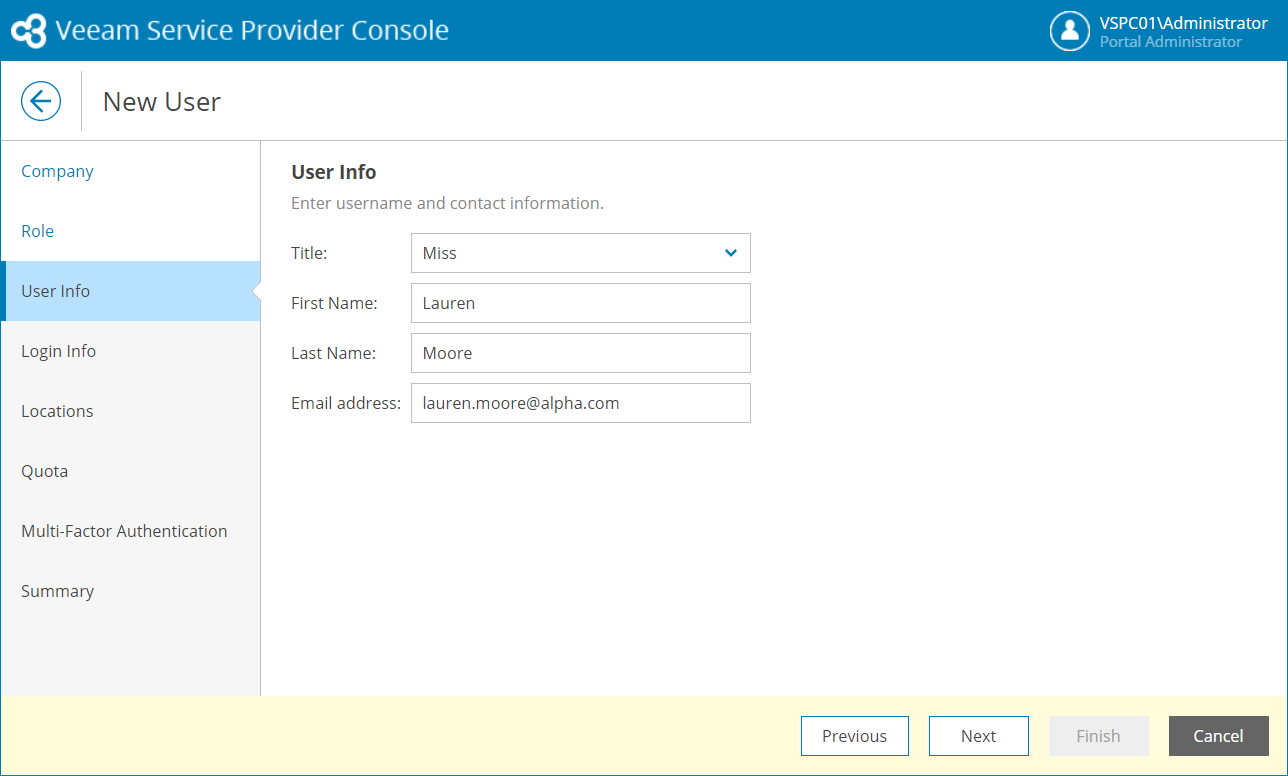Open the user profile avatar icon

[x=1070, y=30]
